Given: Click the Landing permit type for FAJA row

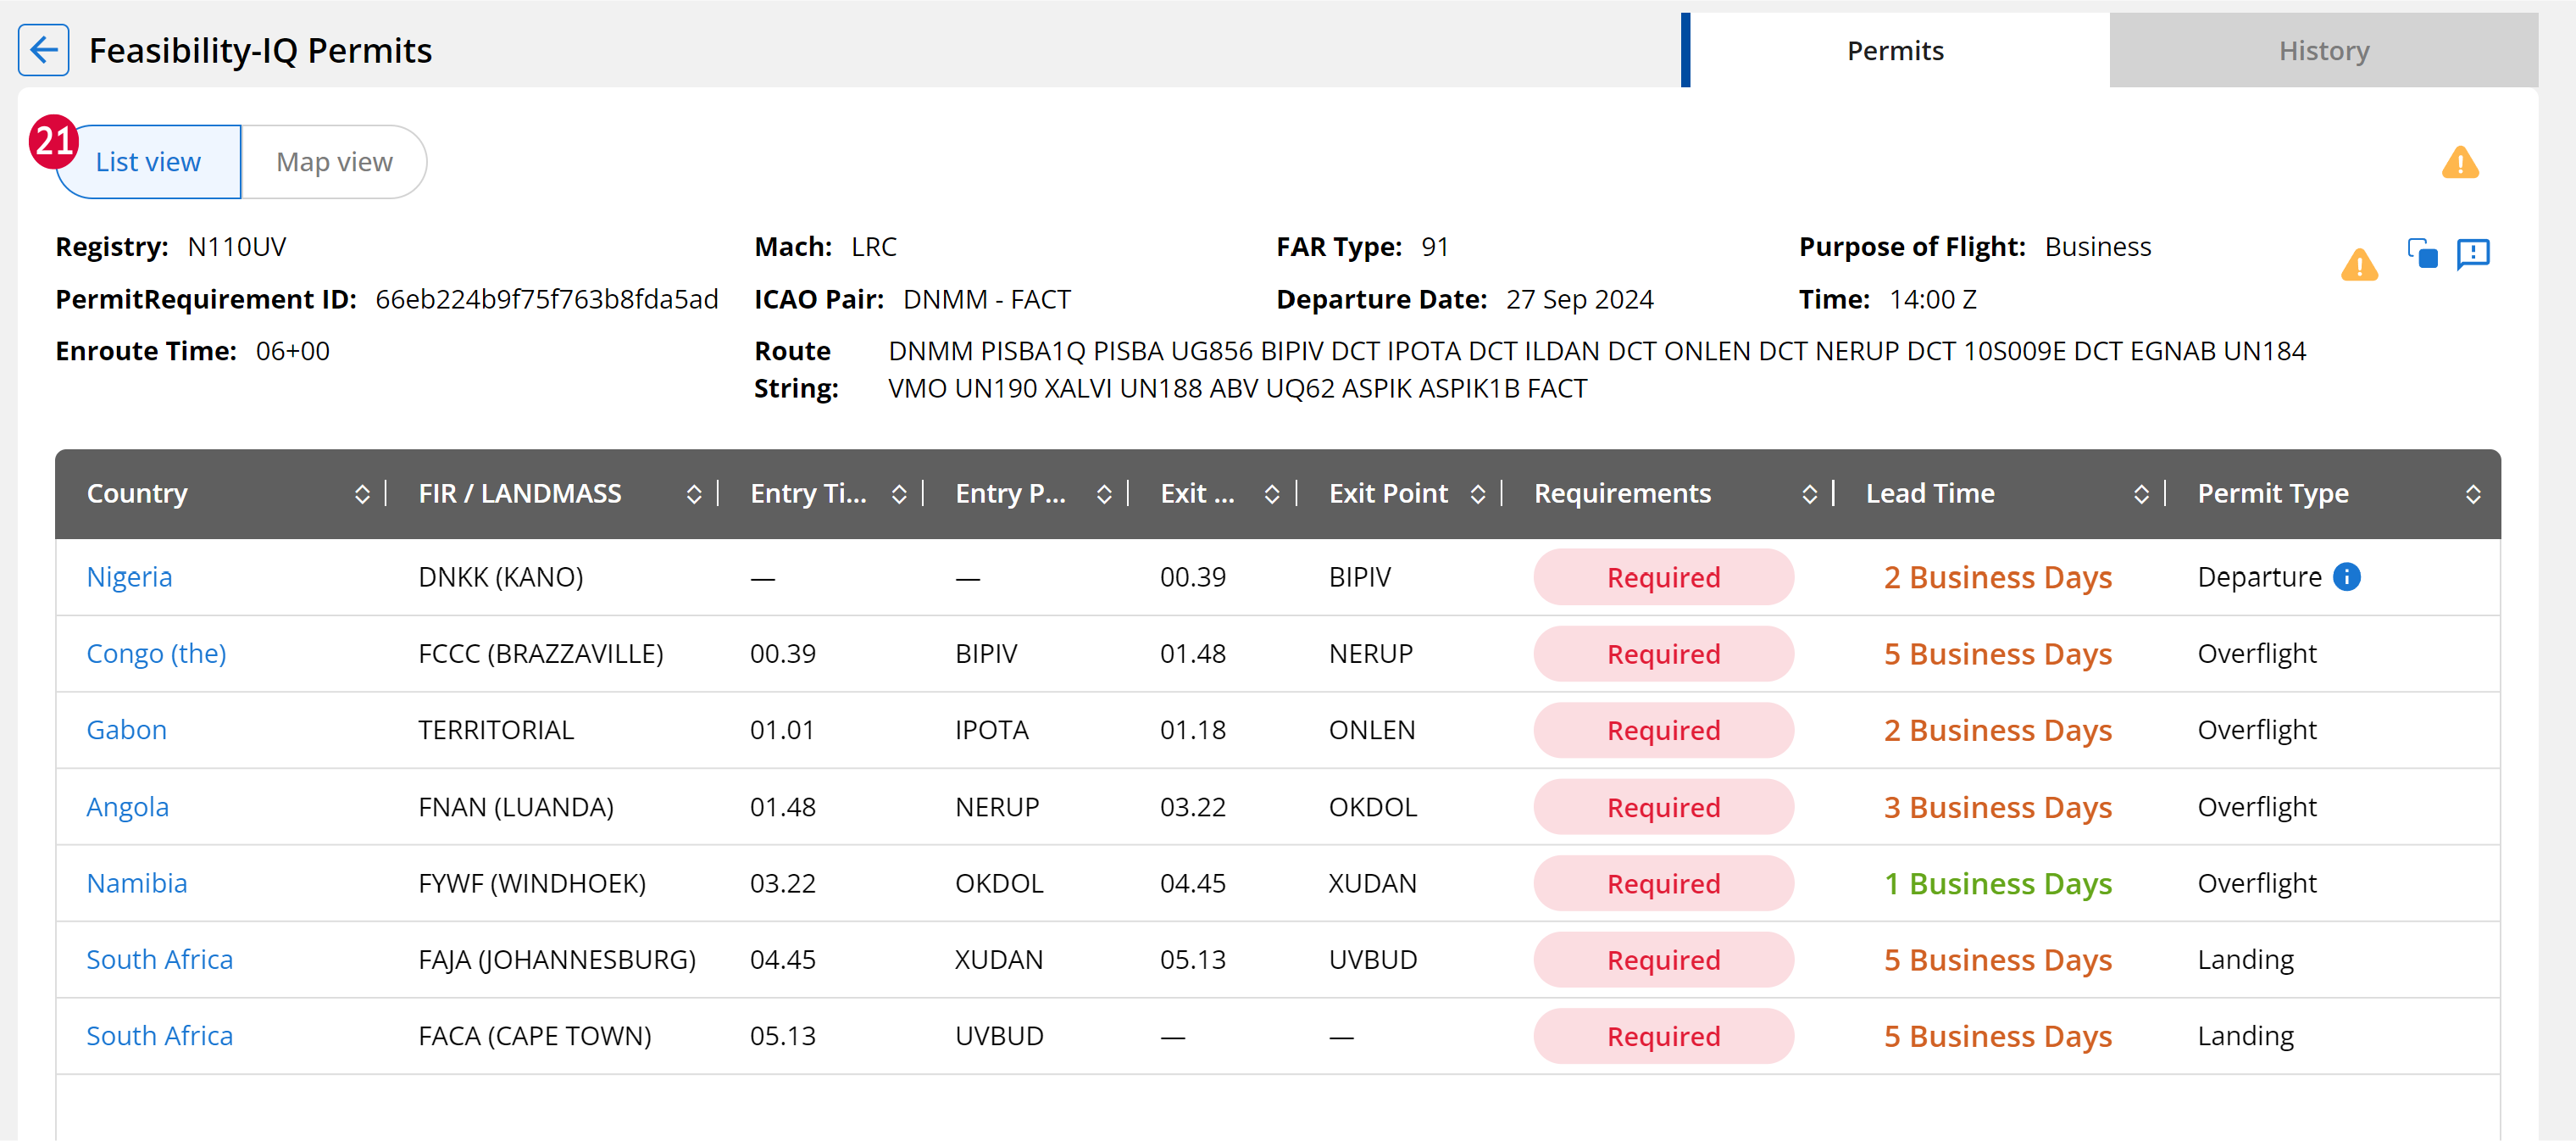Looking at the screenshot, I should point(2245,959).
